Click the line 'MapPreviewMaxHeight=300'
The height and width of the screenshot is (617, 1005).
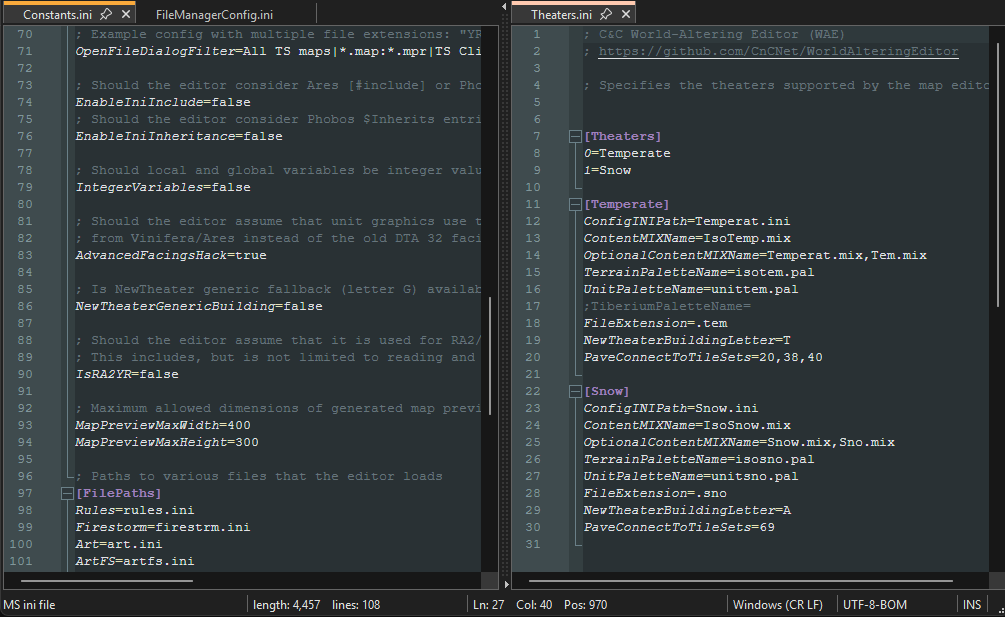coord(167,442)
